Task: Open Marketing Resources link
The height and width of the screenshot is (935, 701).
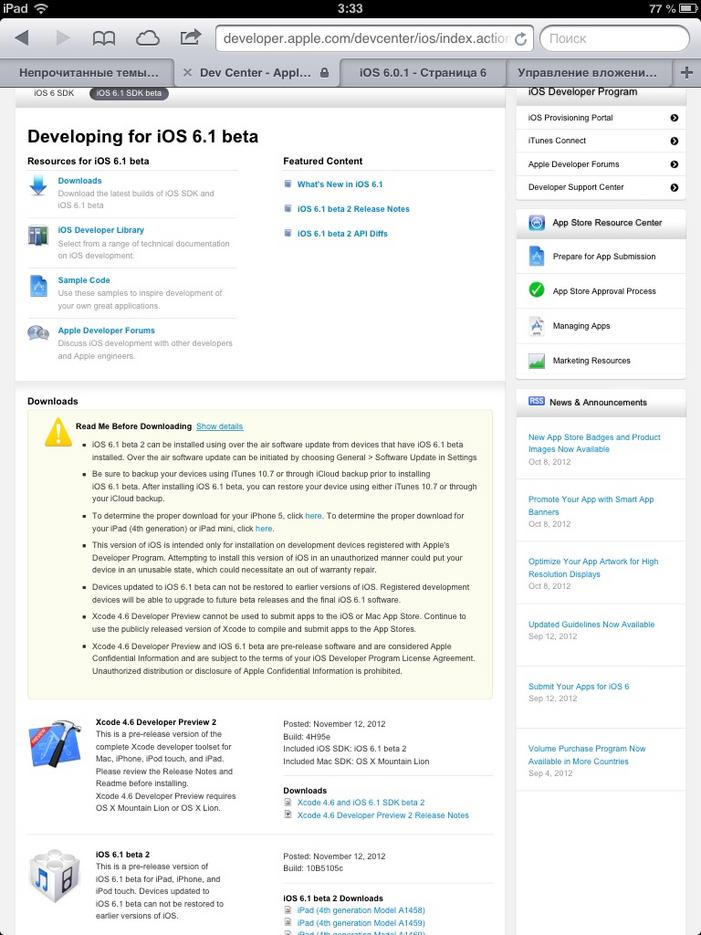Action: (591, 361)
